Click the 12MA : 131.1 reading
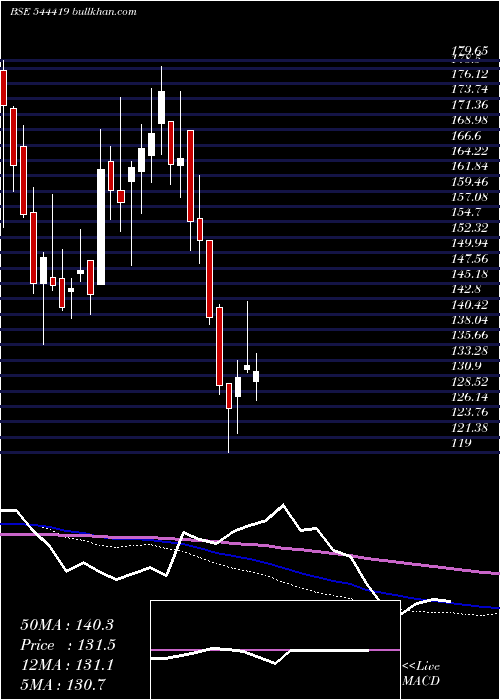The height and width of the screenshot is (700, 500). pyautogui.click(x=67, y=665)
